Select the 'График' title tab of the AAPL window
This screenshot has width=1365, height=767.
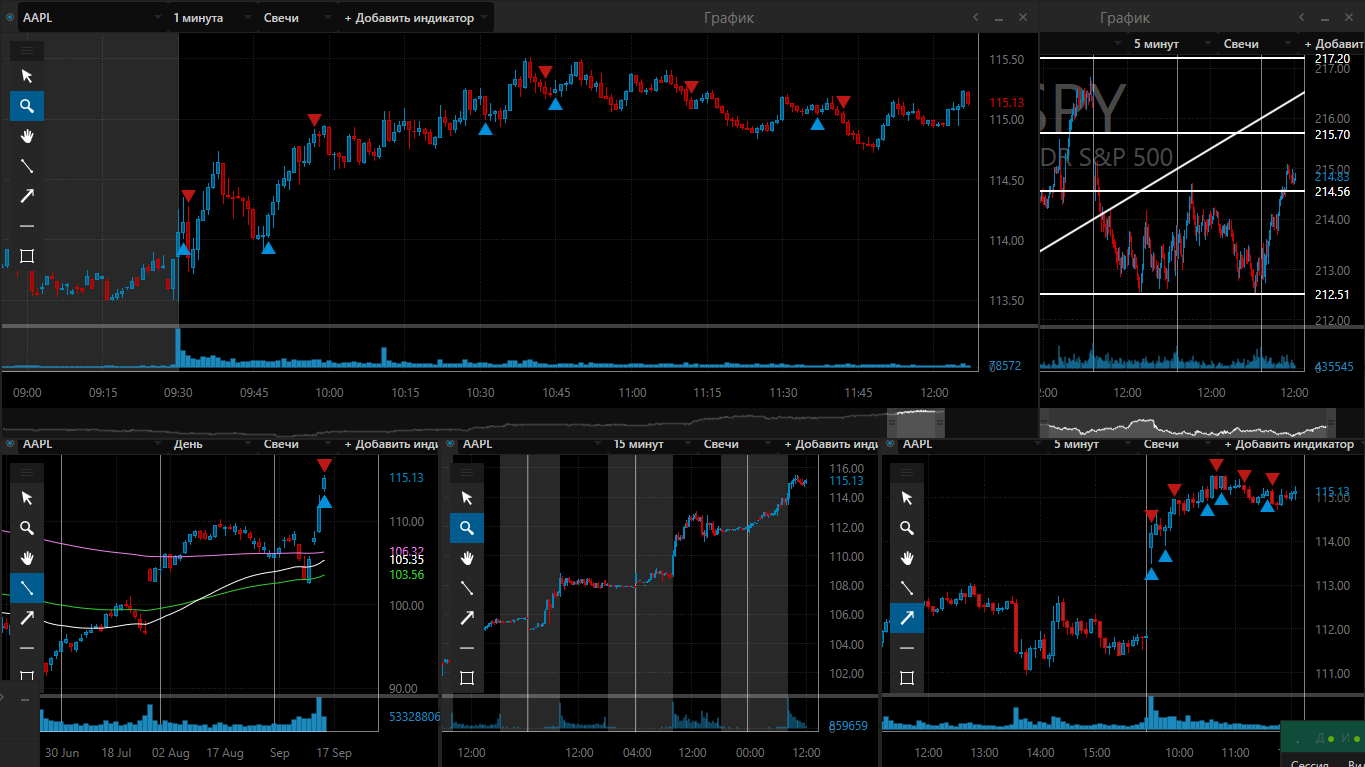[x=729, y=18]
